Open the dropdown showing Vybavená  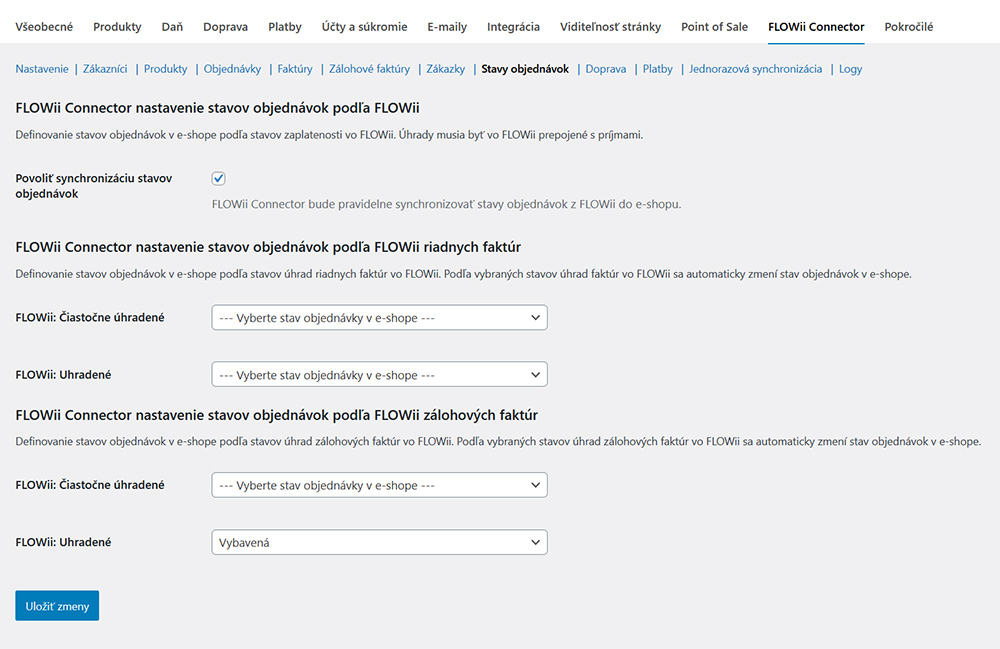pyautogui.click(x=379, y=542)
